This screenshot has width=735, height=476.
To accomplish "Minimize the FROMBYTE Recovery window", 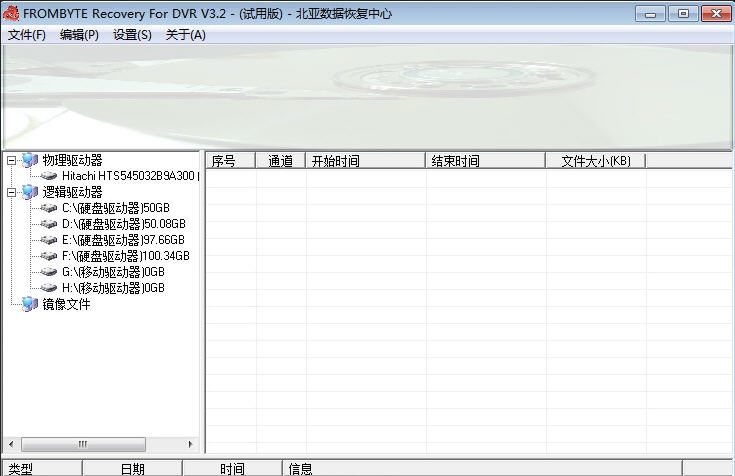I will 650,14.
